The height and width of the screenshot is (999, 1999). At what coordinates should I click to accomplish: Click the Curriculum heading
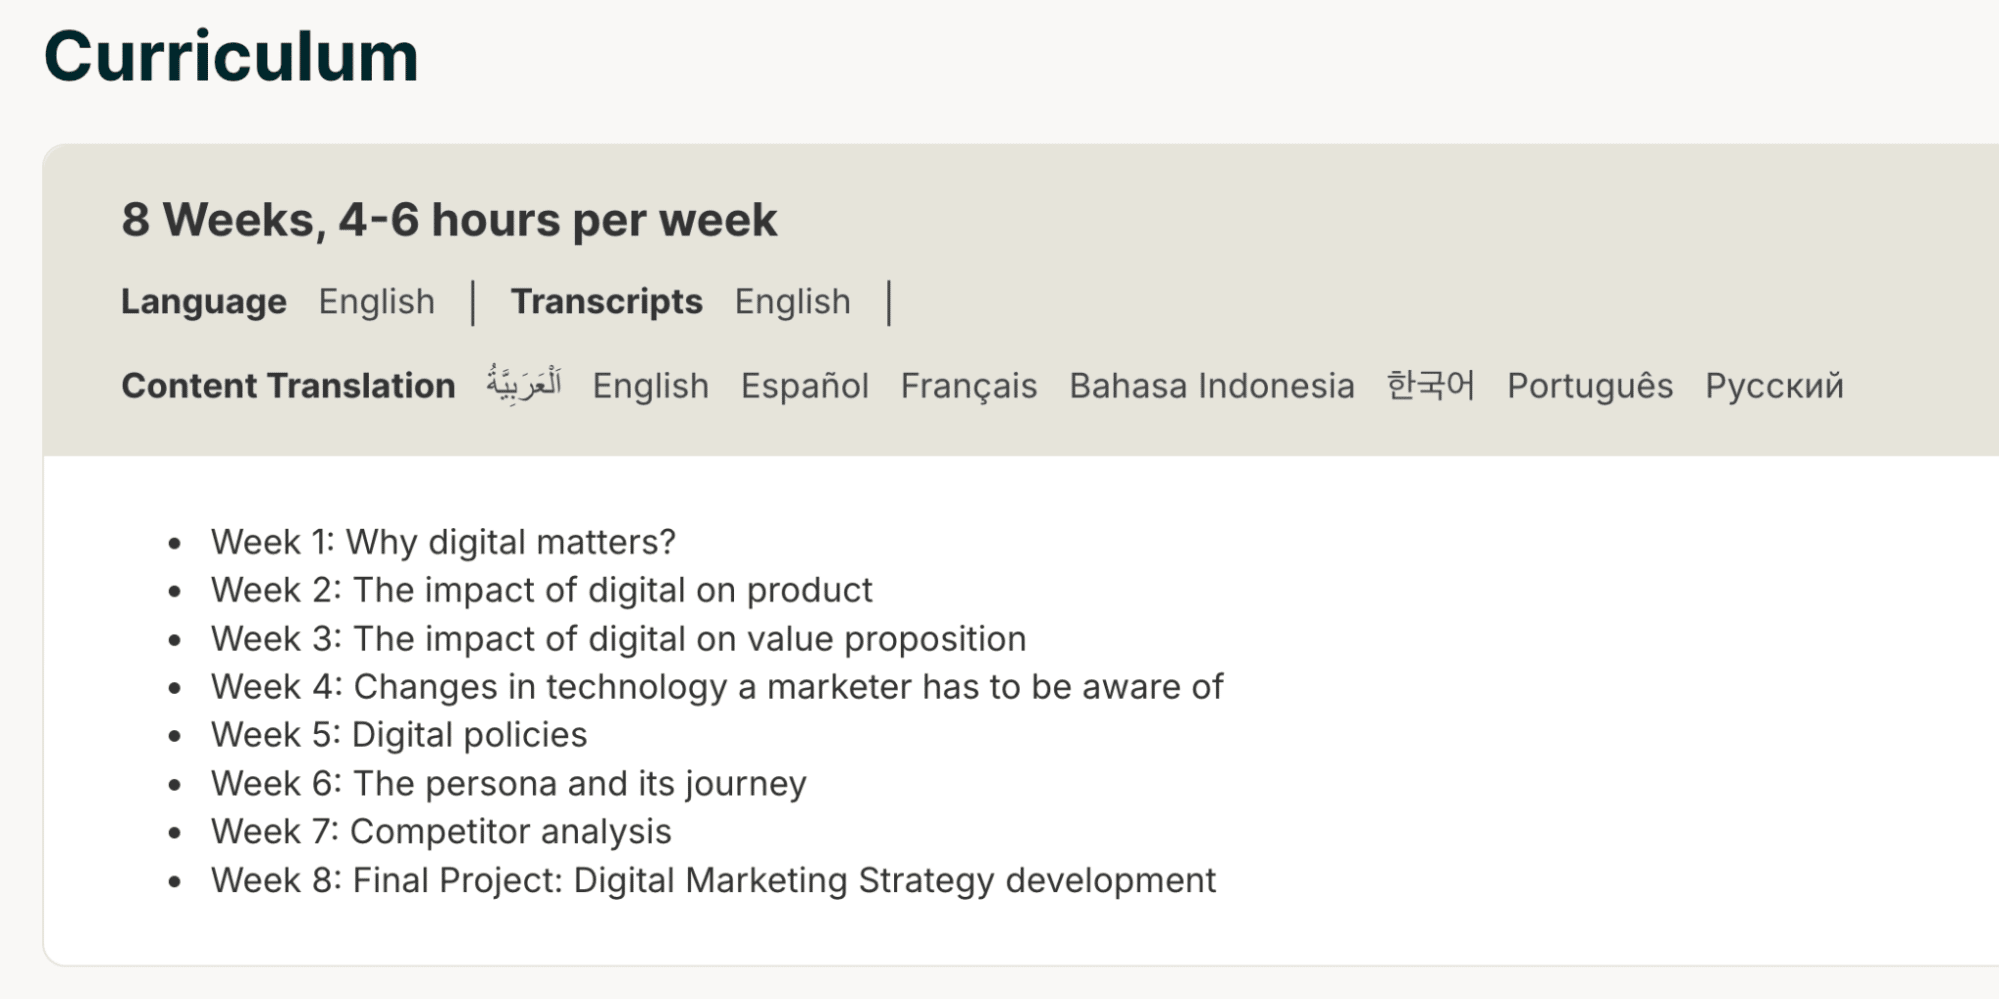pyautogui.click(x=231, y=57)
